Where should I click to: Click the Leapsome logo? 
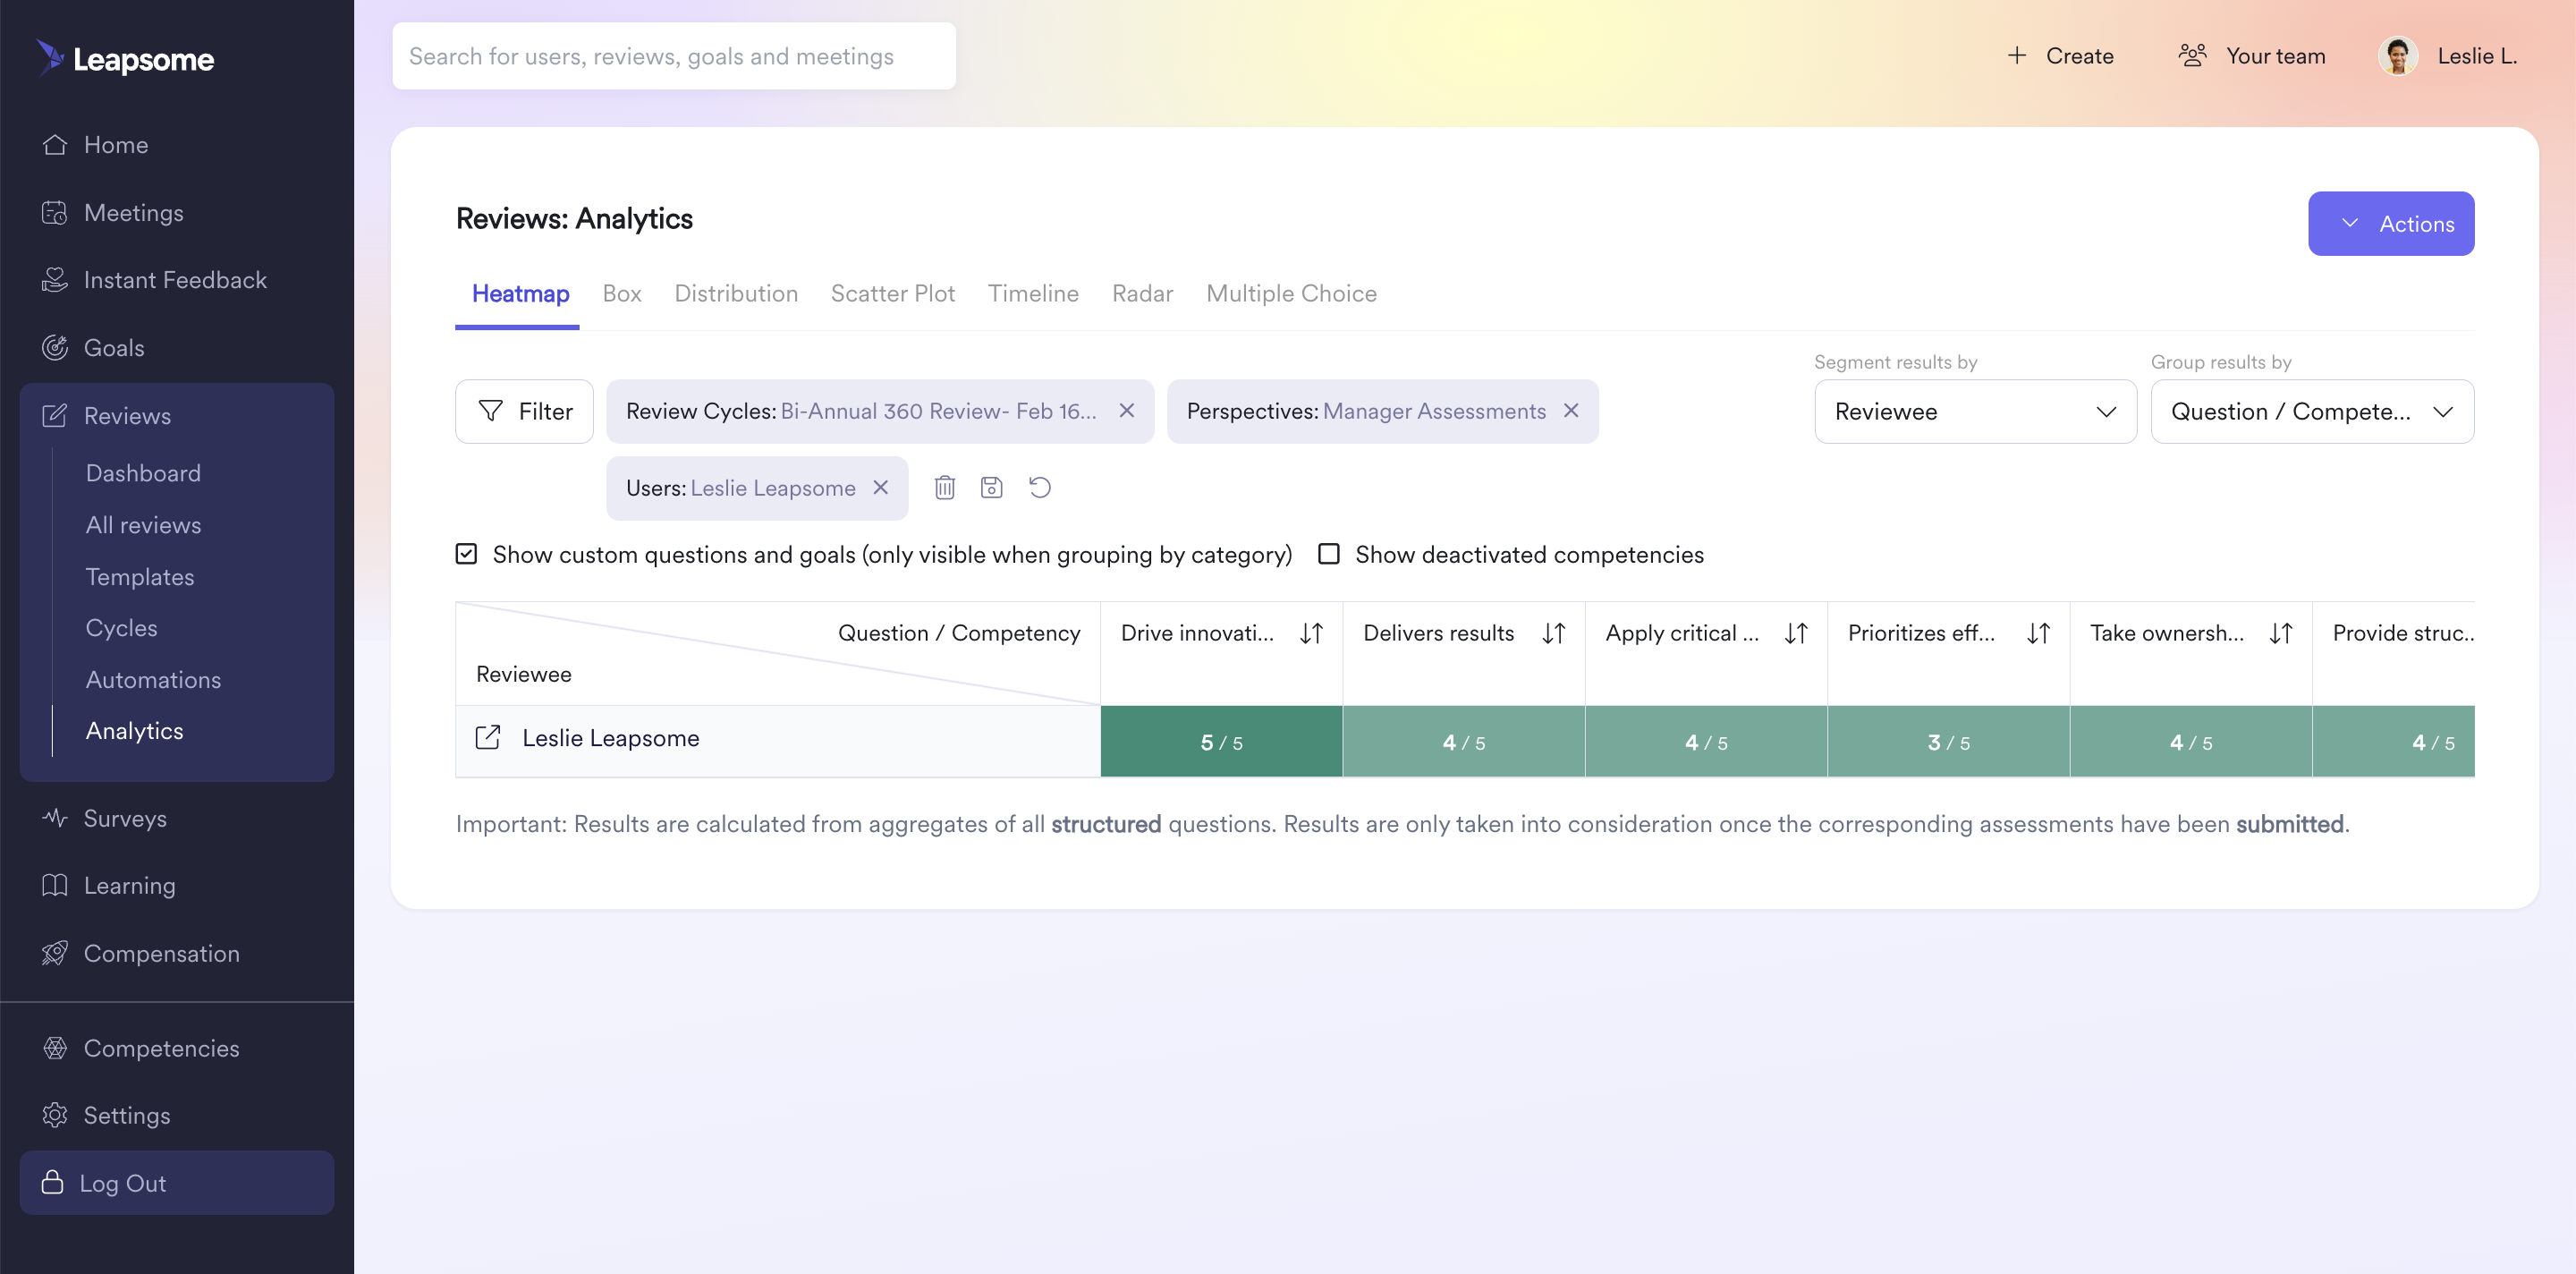(x=126, y=58)
